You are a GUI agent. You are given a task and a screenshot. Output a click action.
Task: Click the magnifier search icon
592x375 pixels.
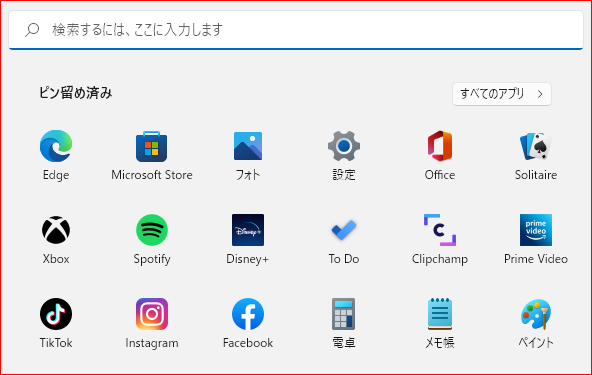point(32,30)
